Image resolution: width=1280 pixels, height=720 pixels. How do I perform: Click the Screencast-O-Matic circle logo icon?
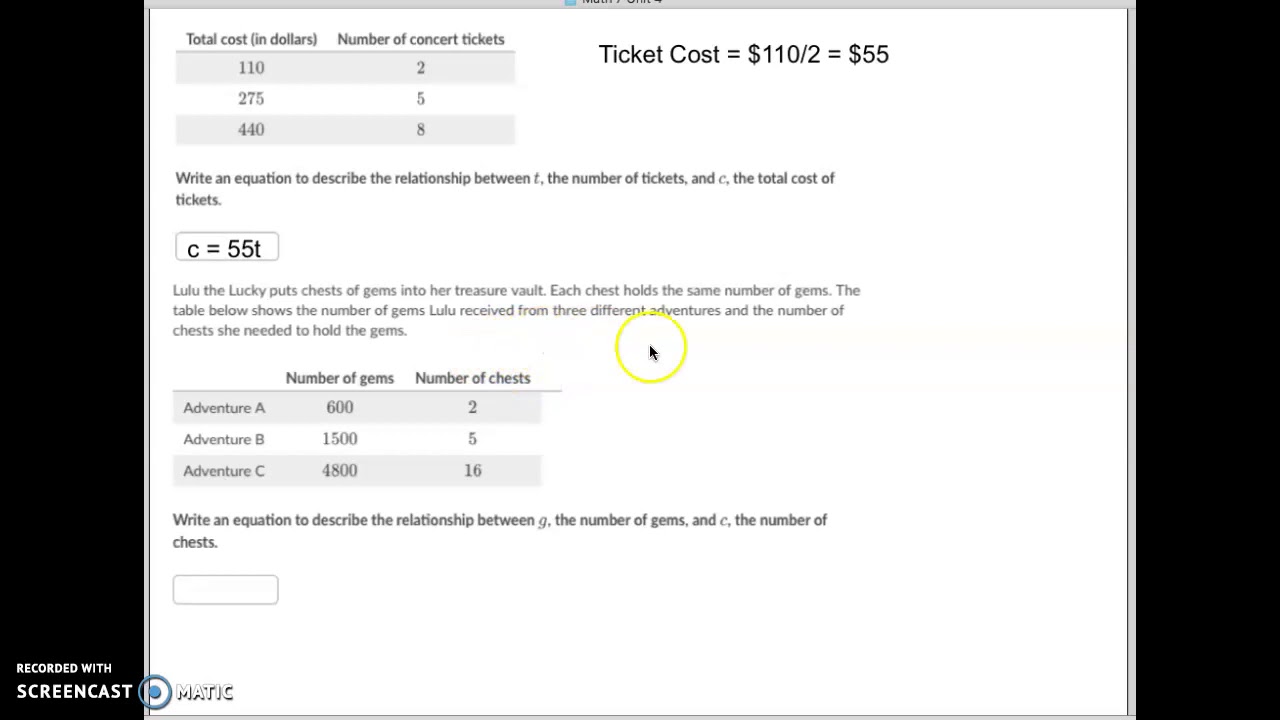[155, 691]
